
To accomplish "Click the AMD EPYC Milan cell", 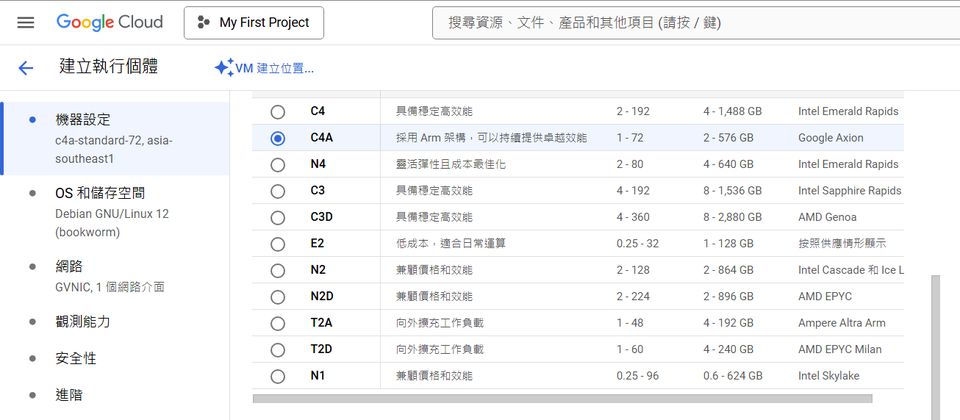I will (x=840, y=349).
